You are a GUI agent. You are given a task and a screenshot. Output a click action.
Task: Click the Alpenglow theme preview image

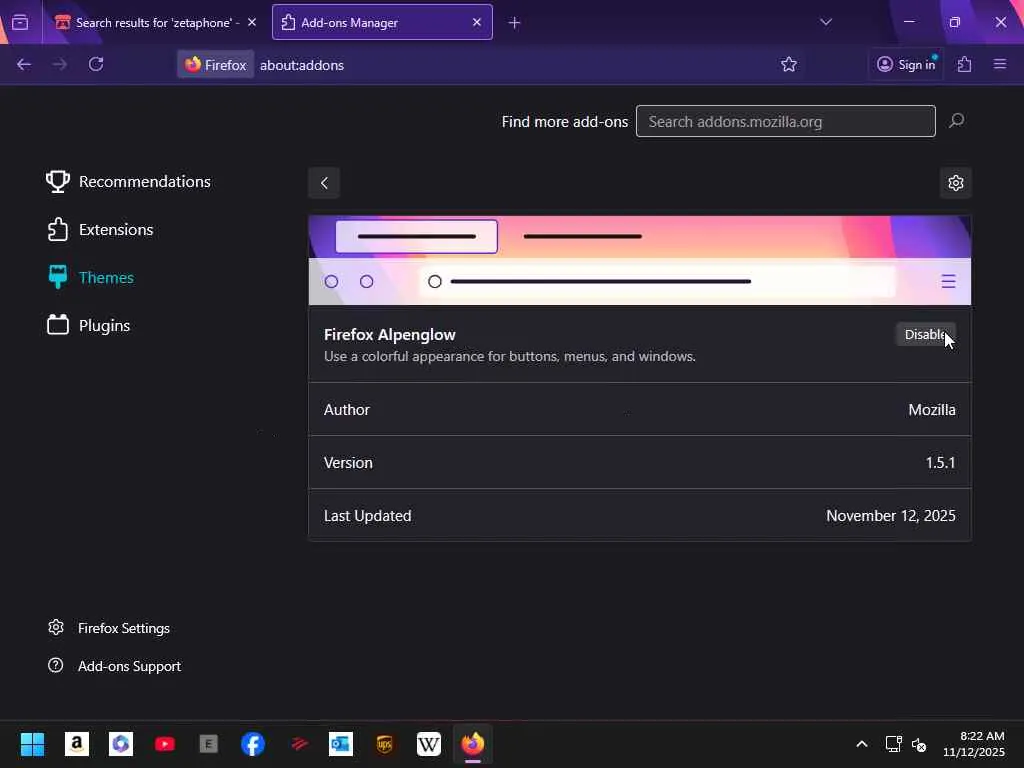(640, 260)
